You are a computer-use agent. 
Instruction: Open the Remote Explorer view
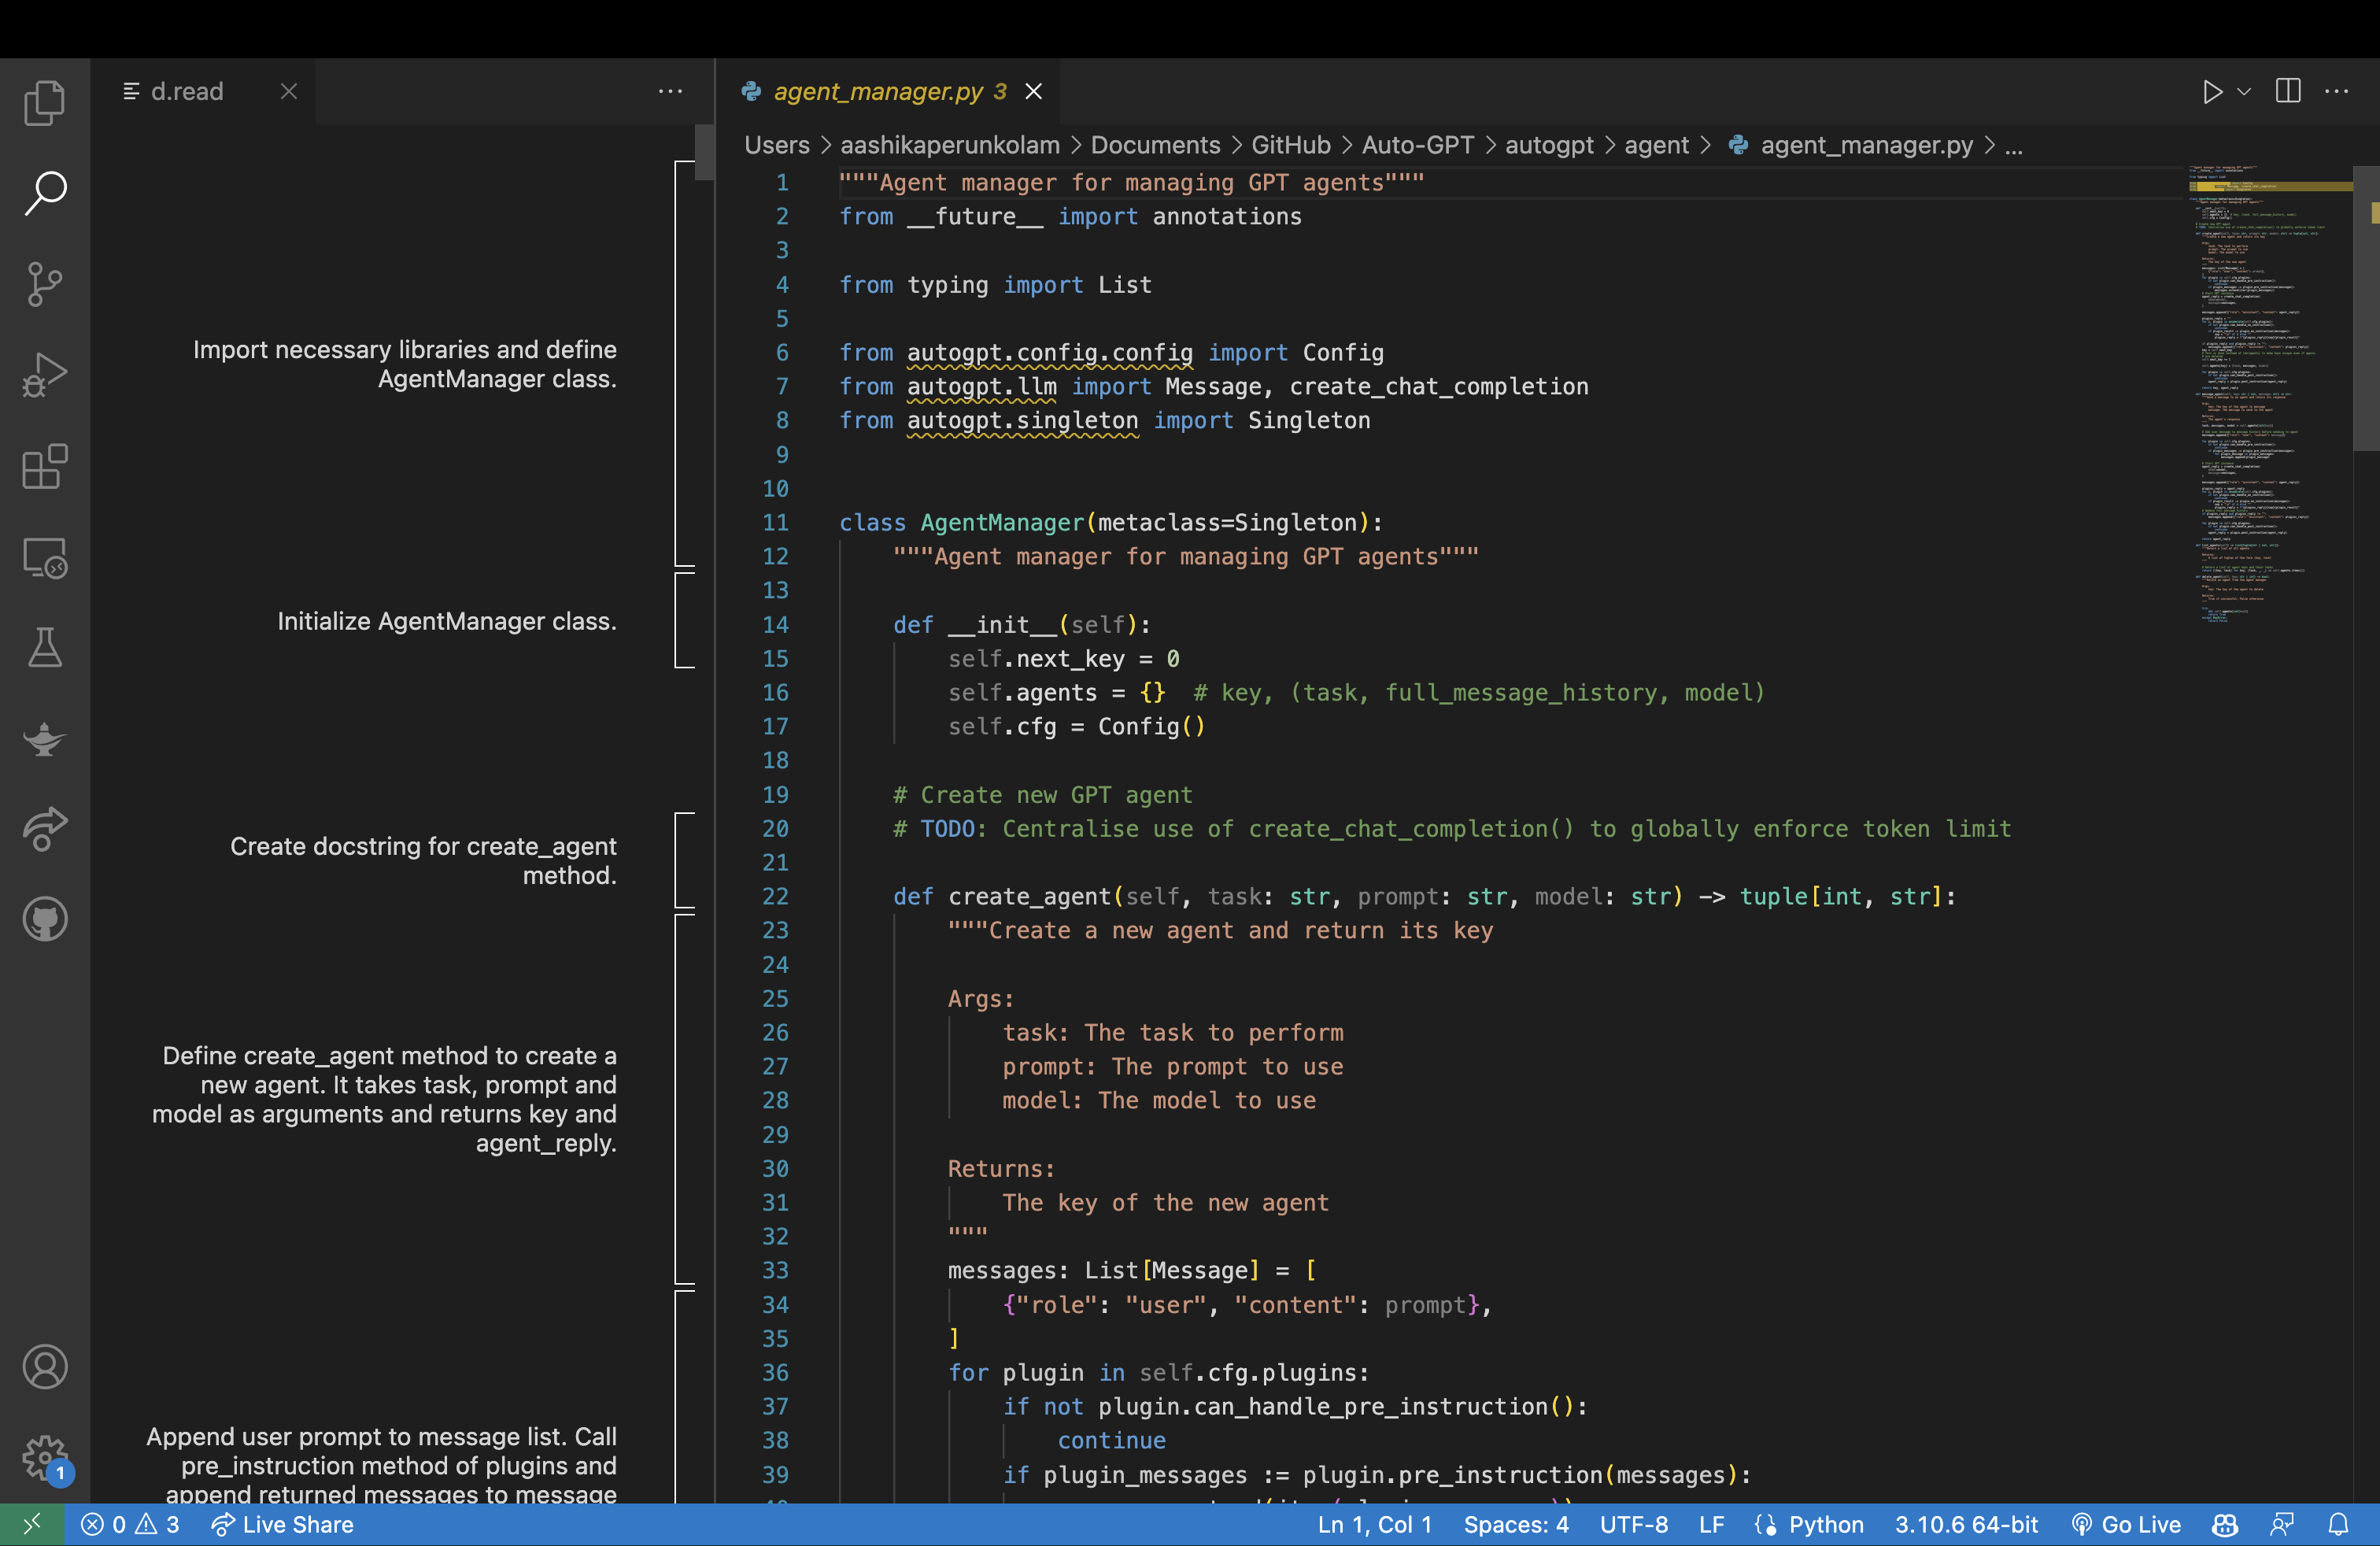(x=45, y=557)
